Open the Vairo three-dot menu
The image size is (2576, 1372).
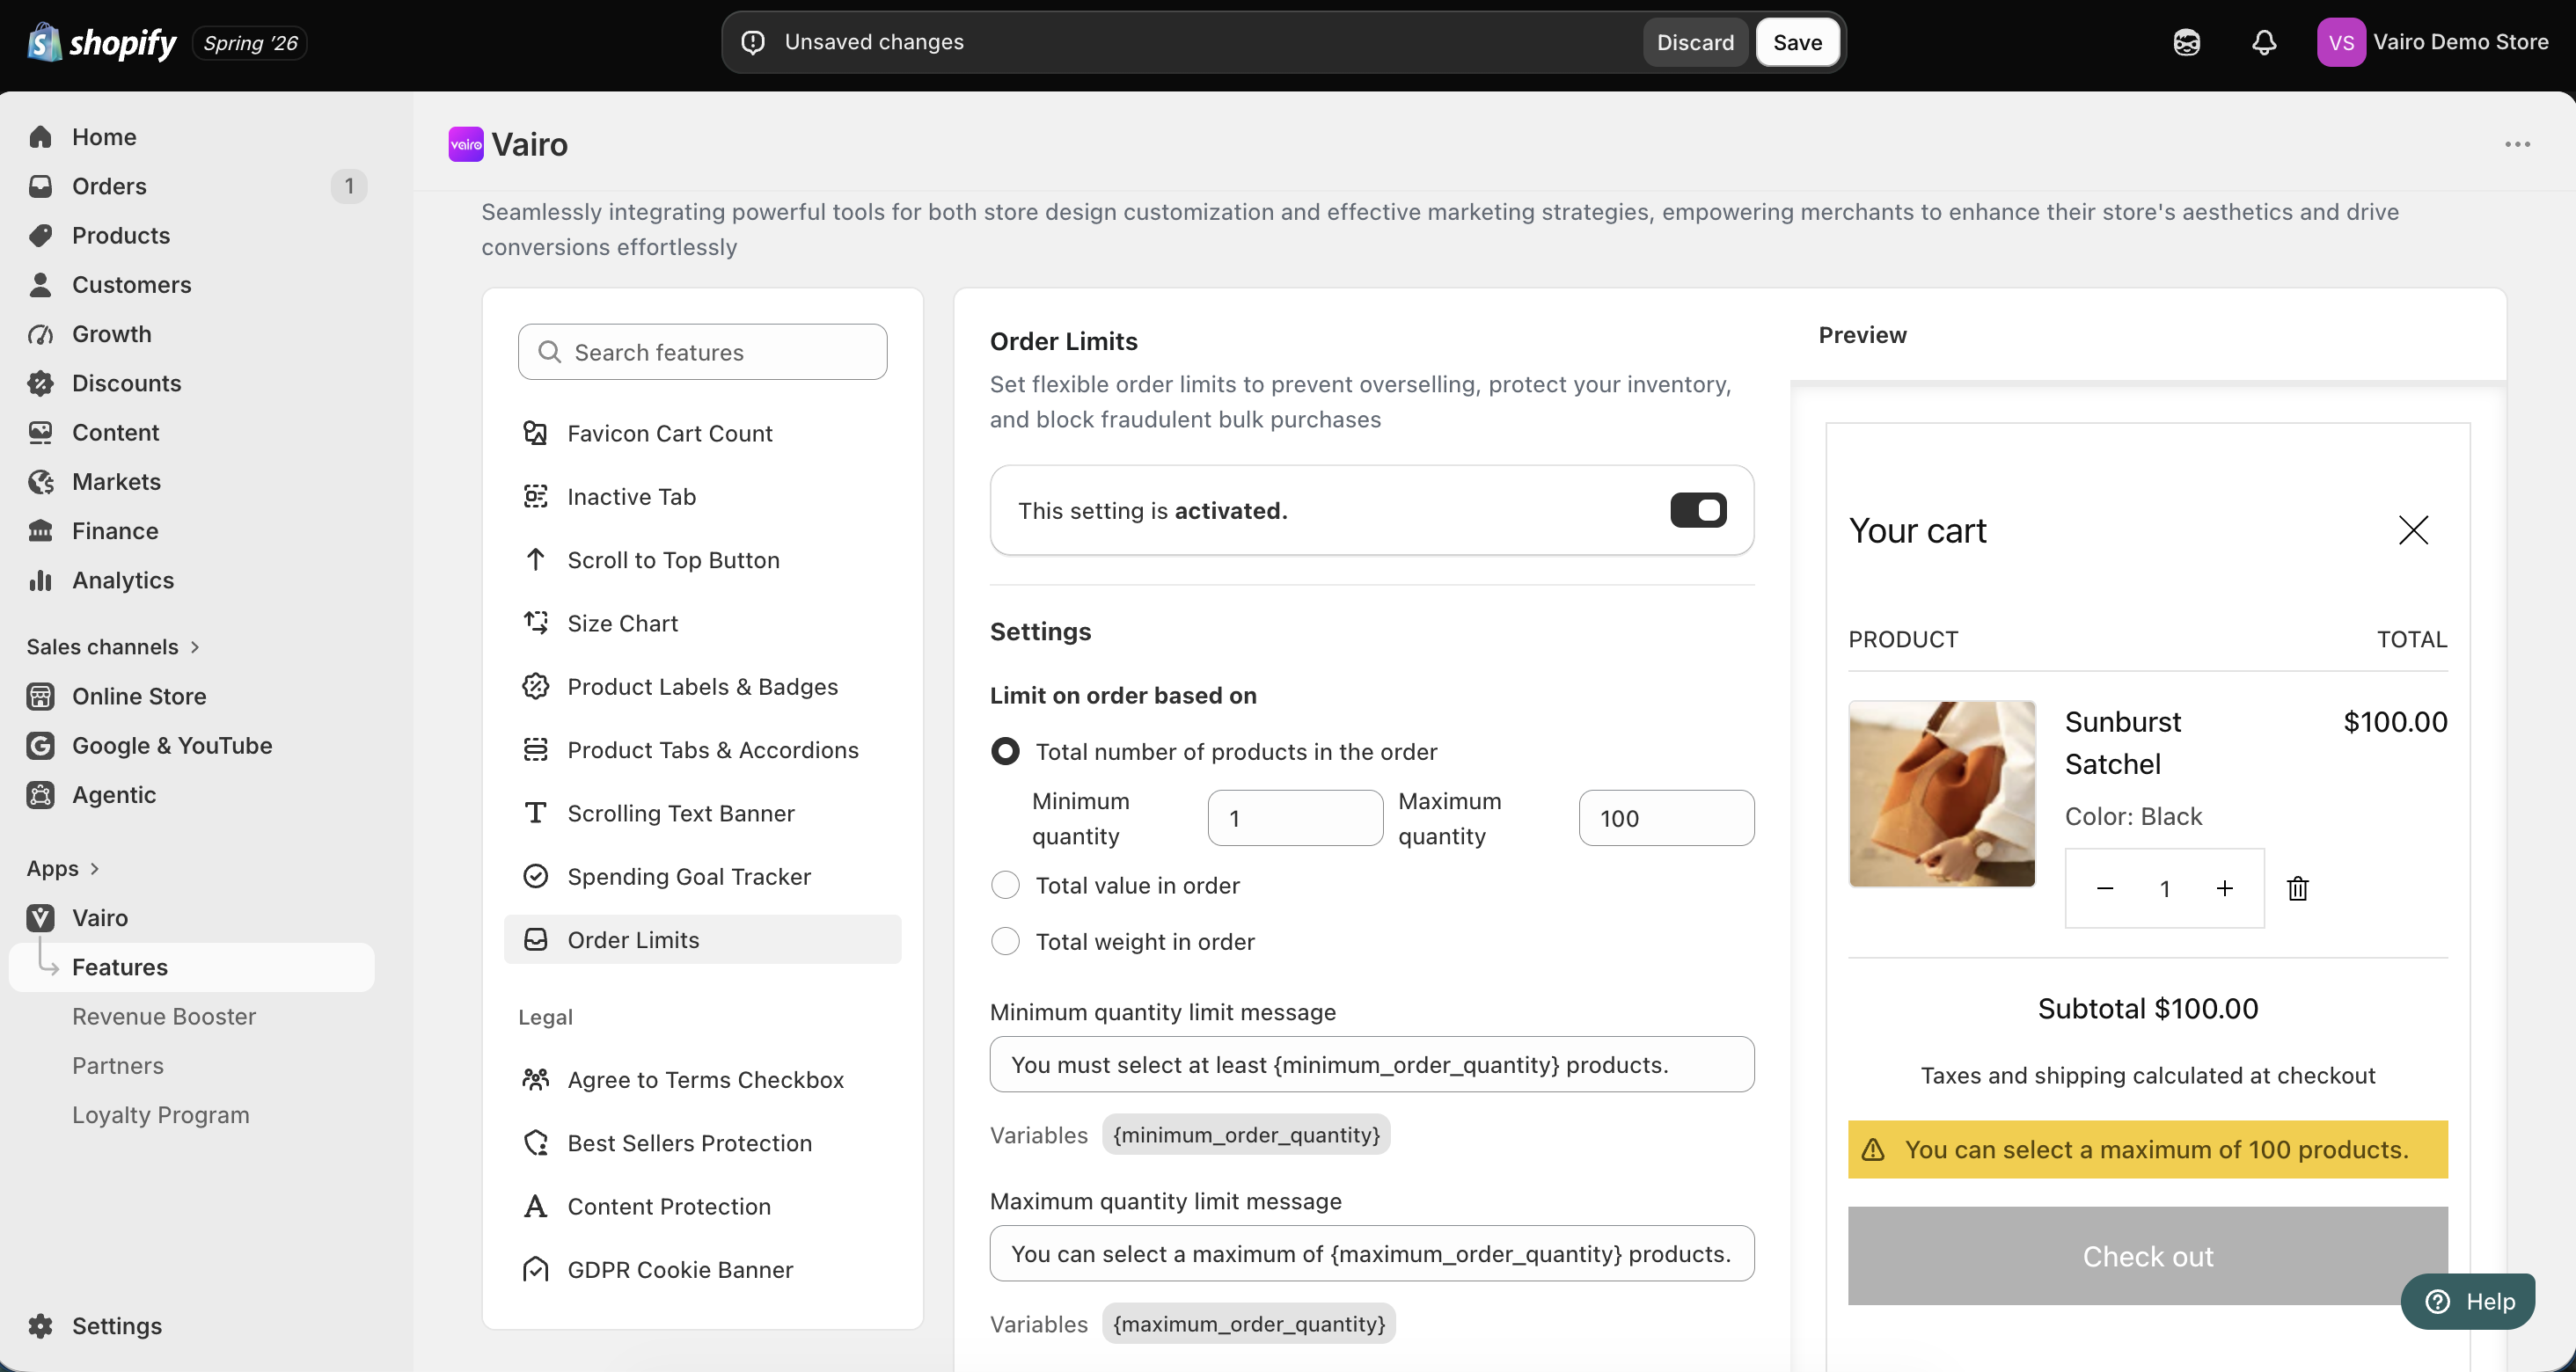[2517, 144]
